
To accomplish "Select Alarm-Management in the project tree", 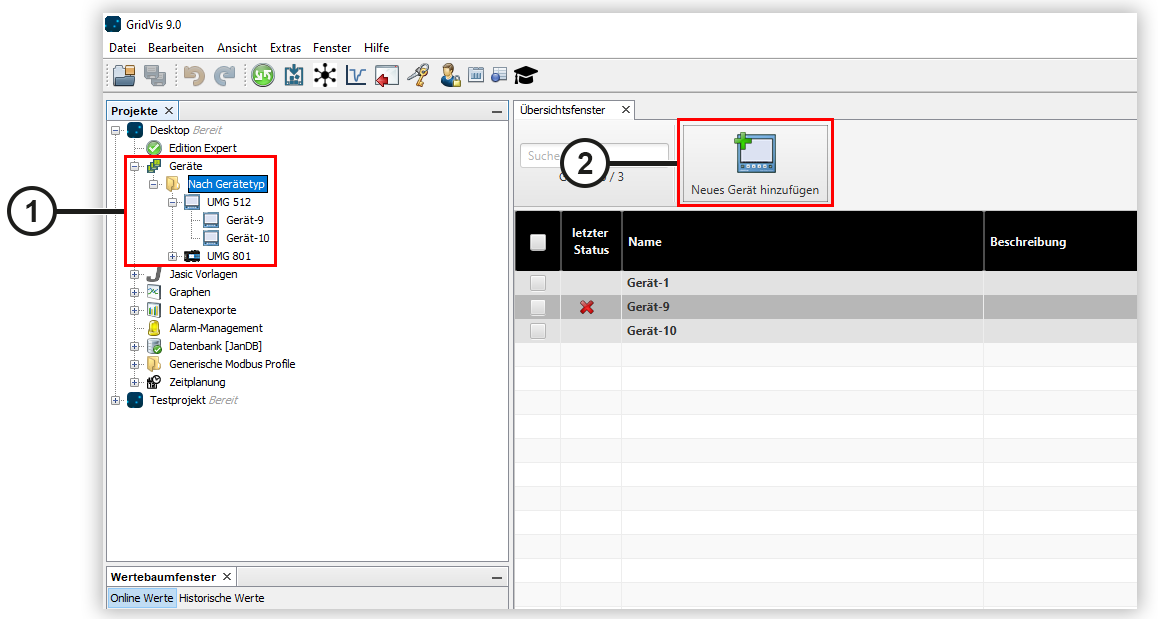I will point(215,328).
